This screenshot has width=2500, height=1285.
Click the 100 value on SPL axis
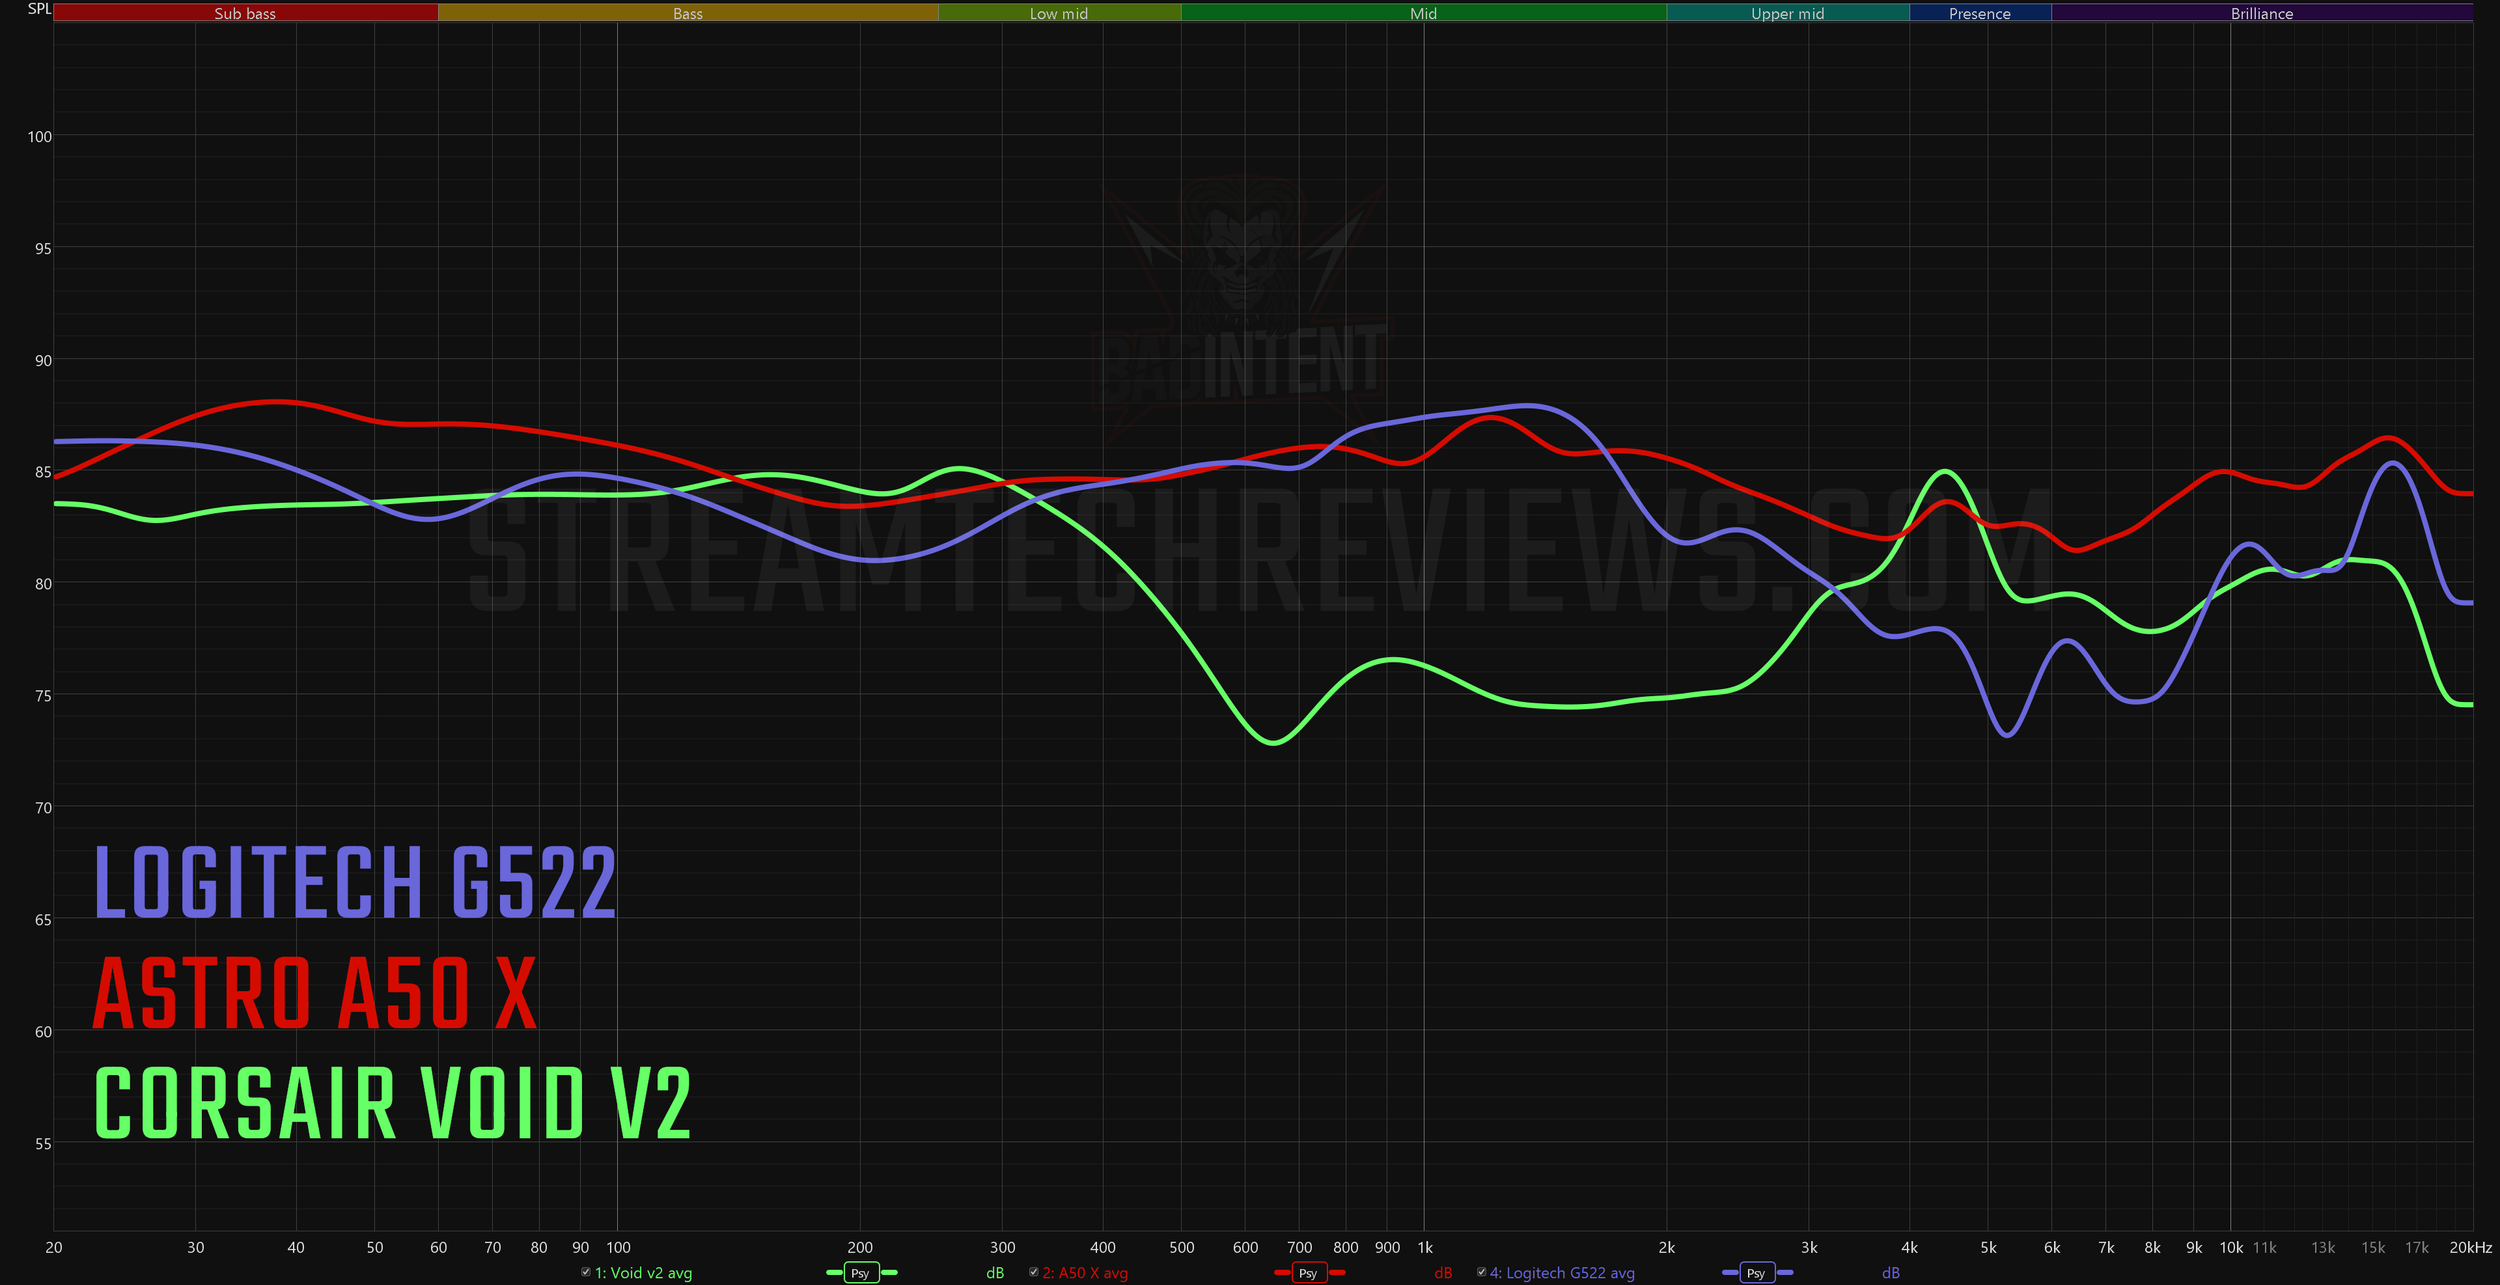click(39, 136)
